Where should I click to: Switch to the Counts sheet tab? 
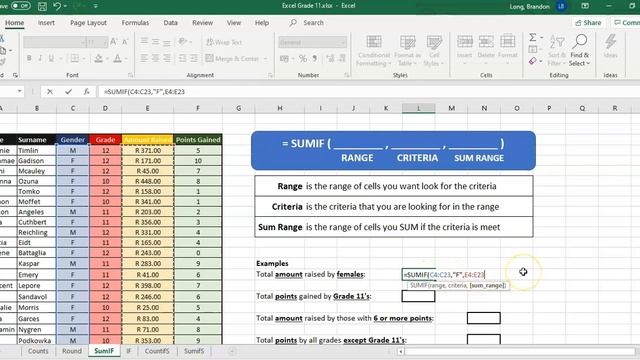pyautogui.click(x=38, y=351)
